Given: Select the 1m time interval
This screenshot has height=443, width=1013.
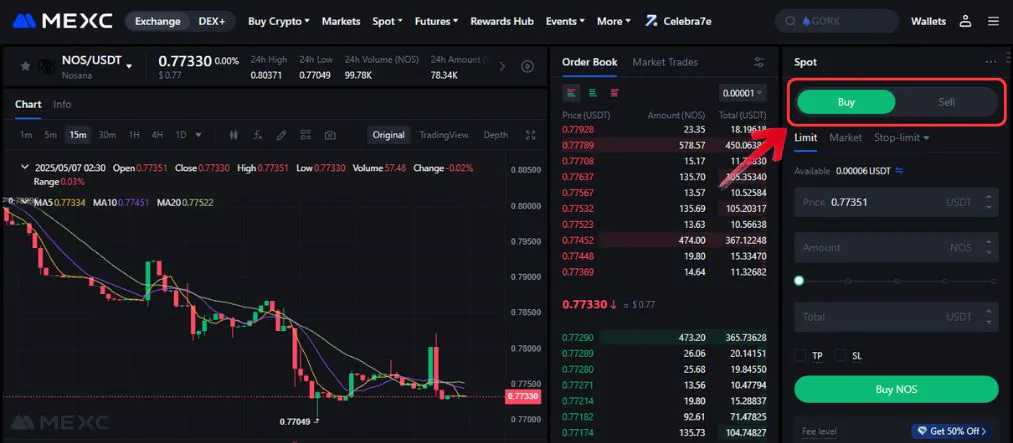Looking at the screenshot, I should 26,135.
